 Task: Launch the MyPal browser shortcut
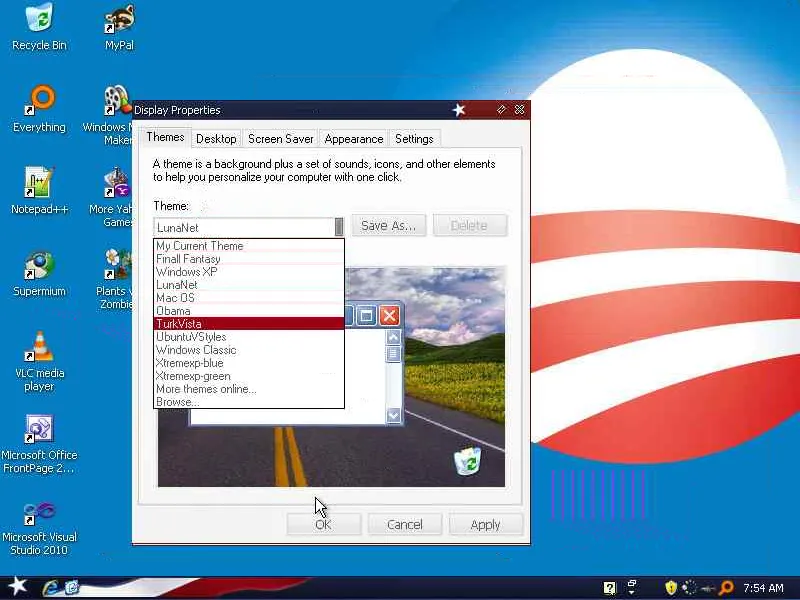[x=119, y=27]
